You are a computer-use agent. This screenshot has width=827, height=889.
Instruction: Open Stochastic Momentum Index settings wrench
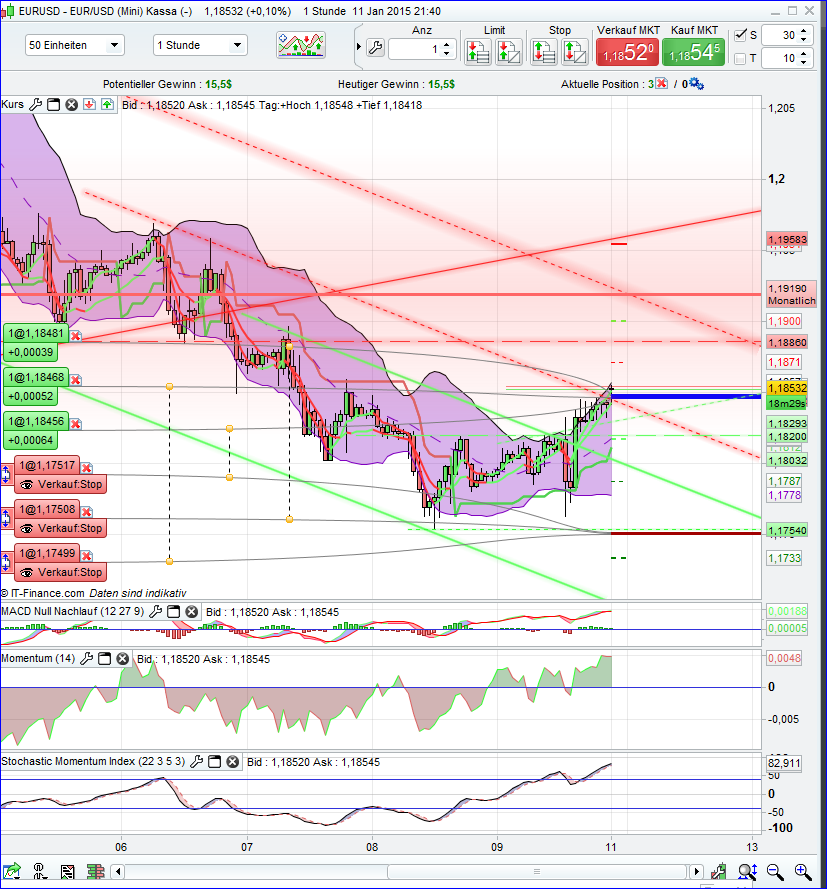pyautogui.click(x=197, y=762)
